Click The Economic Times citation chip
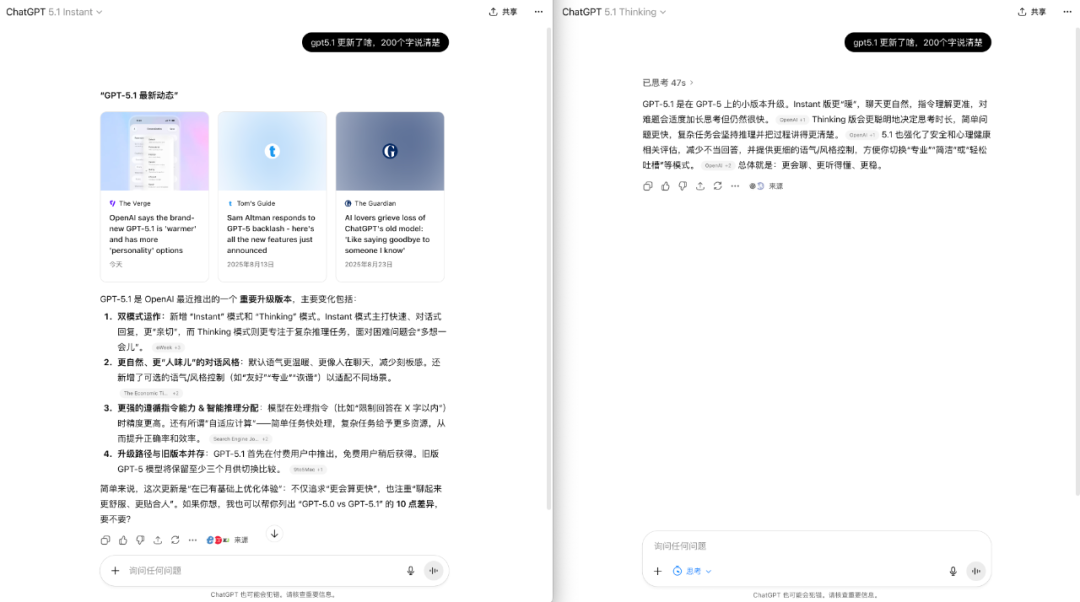This screenshot has height=602, width=1080. tap(151, 393)
